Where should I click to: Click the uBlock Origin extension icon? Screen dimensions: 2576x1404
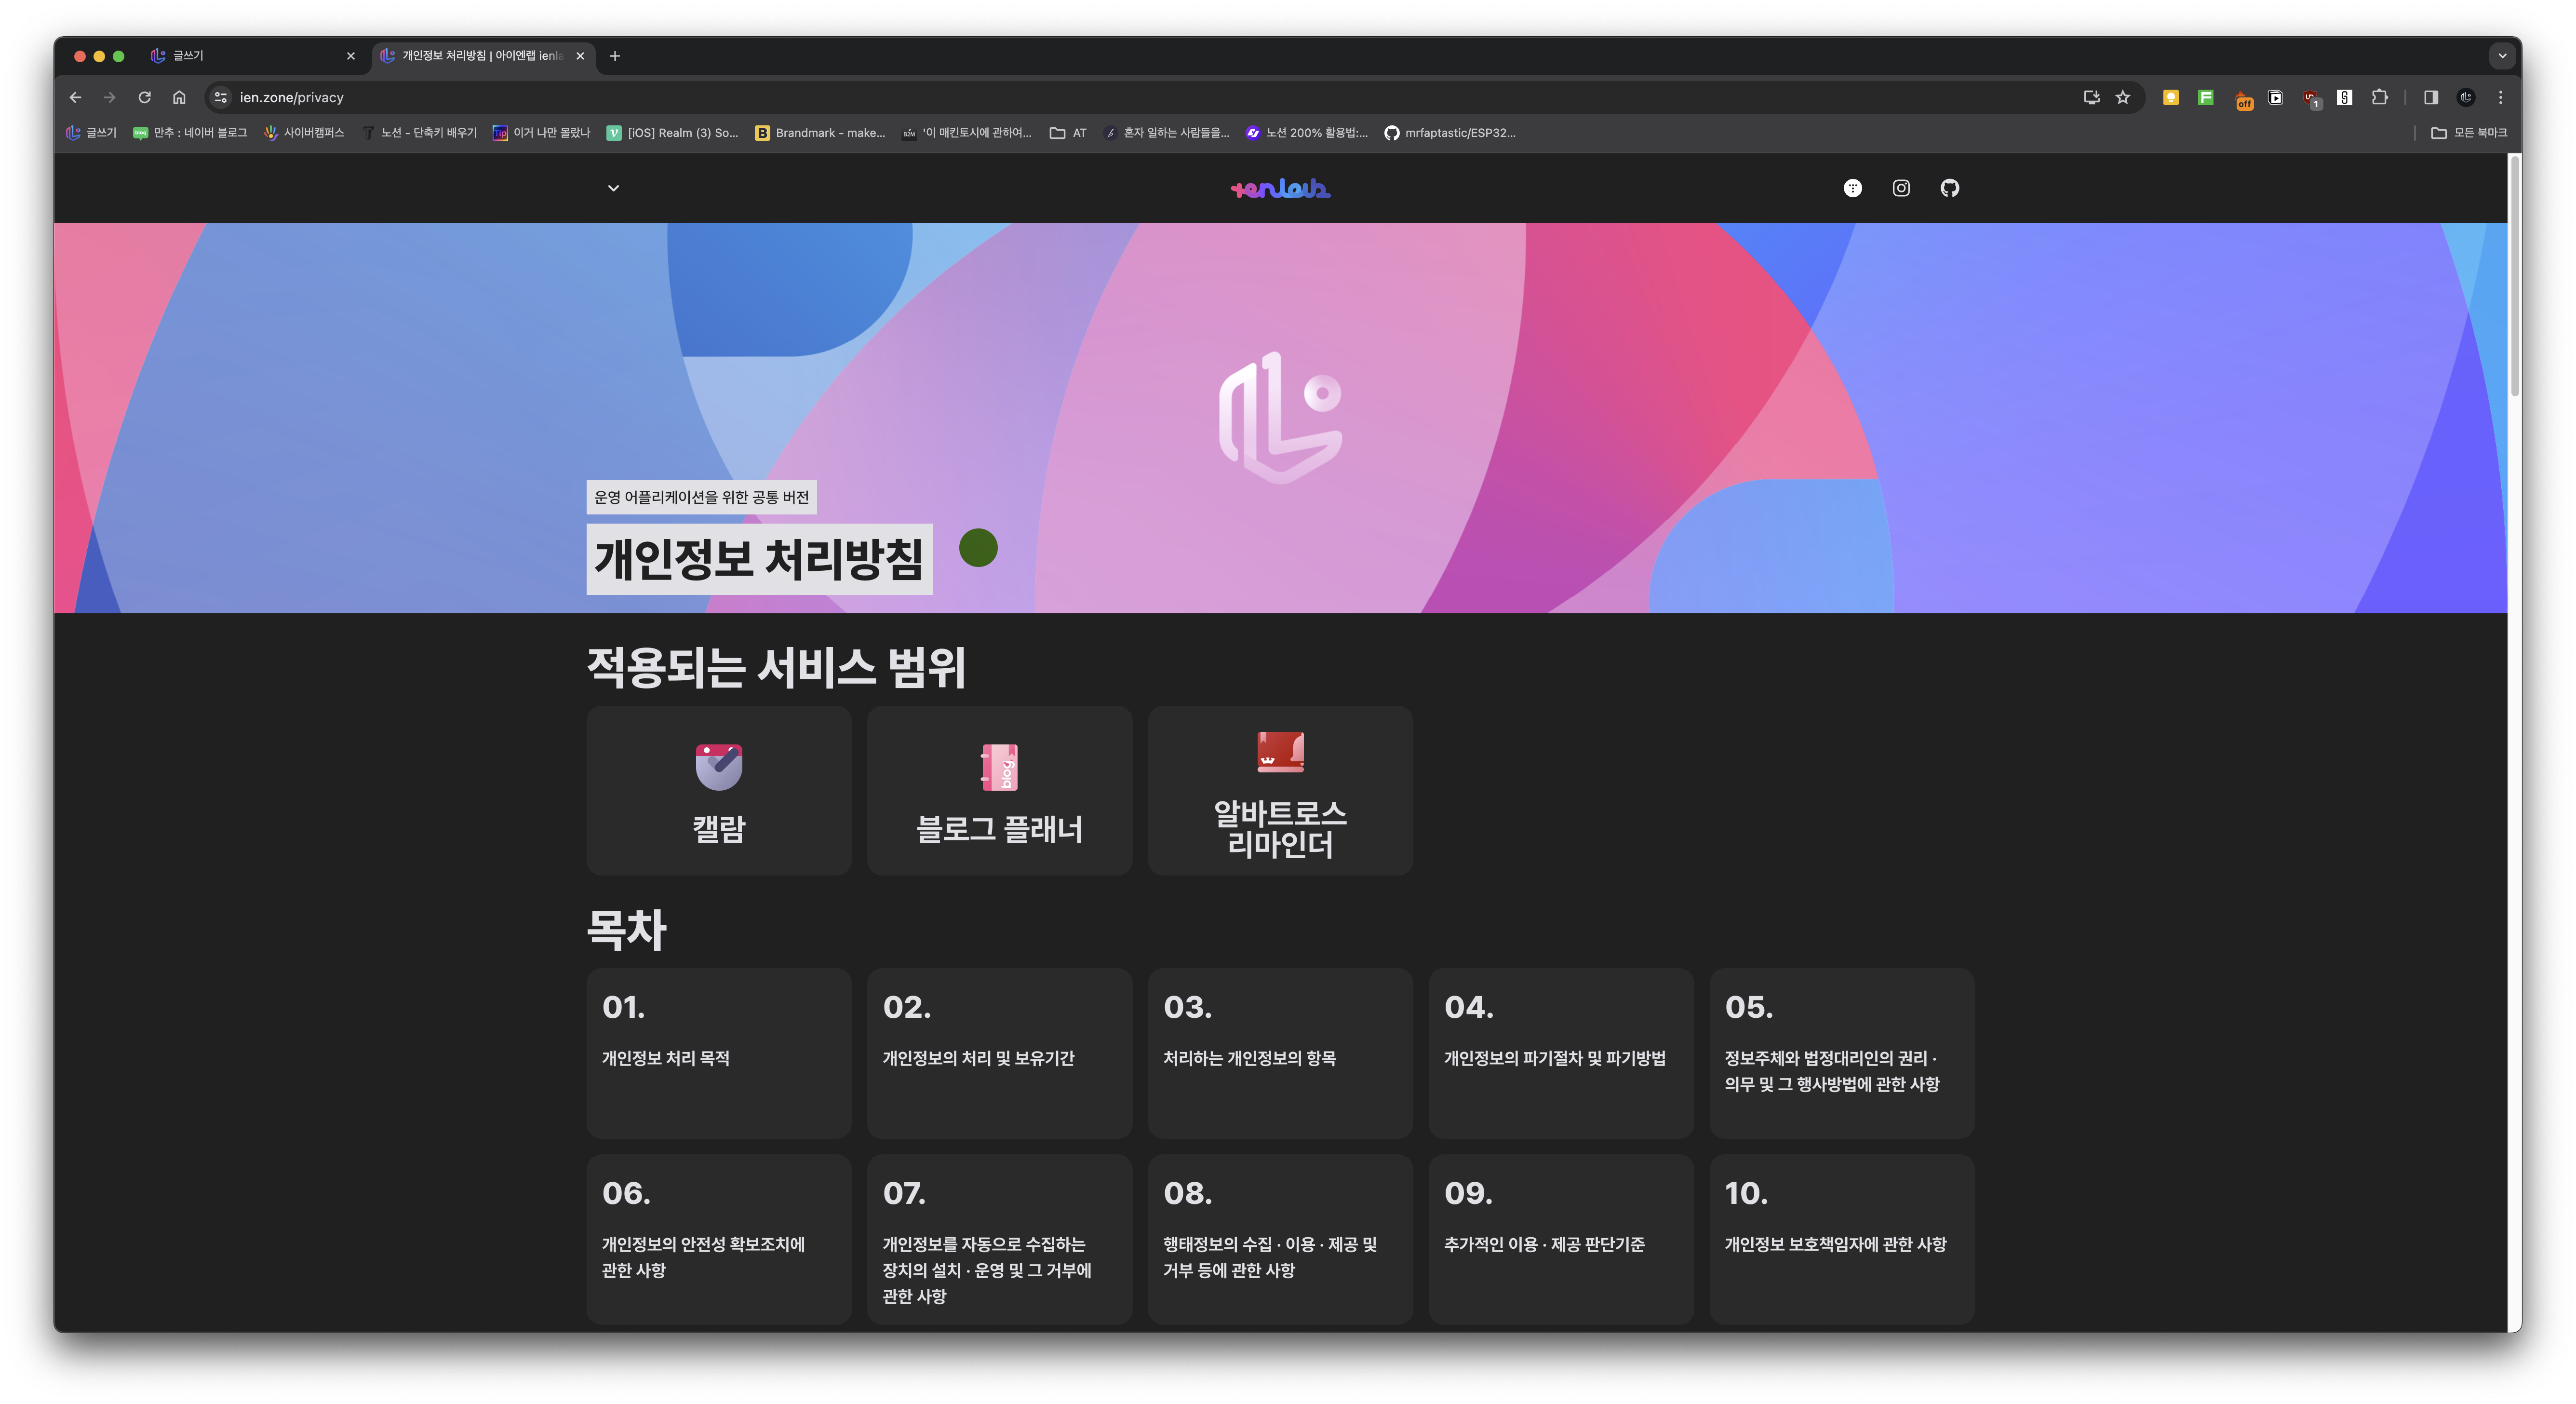pyautogui.click(x=2310, y=98)
